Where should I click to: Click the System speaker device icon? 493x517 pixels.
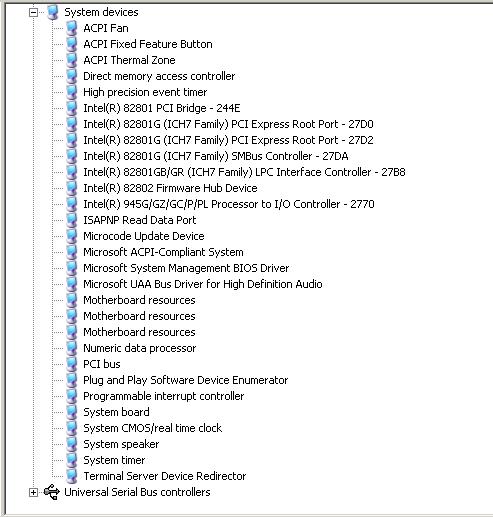click(72, 444)
